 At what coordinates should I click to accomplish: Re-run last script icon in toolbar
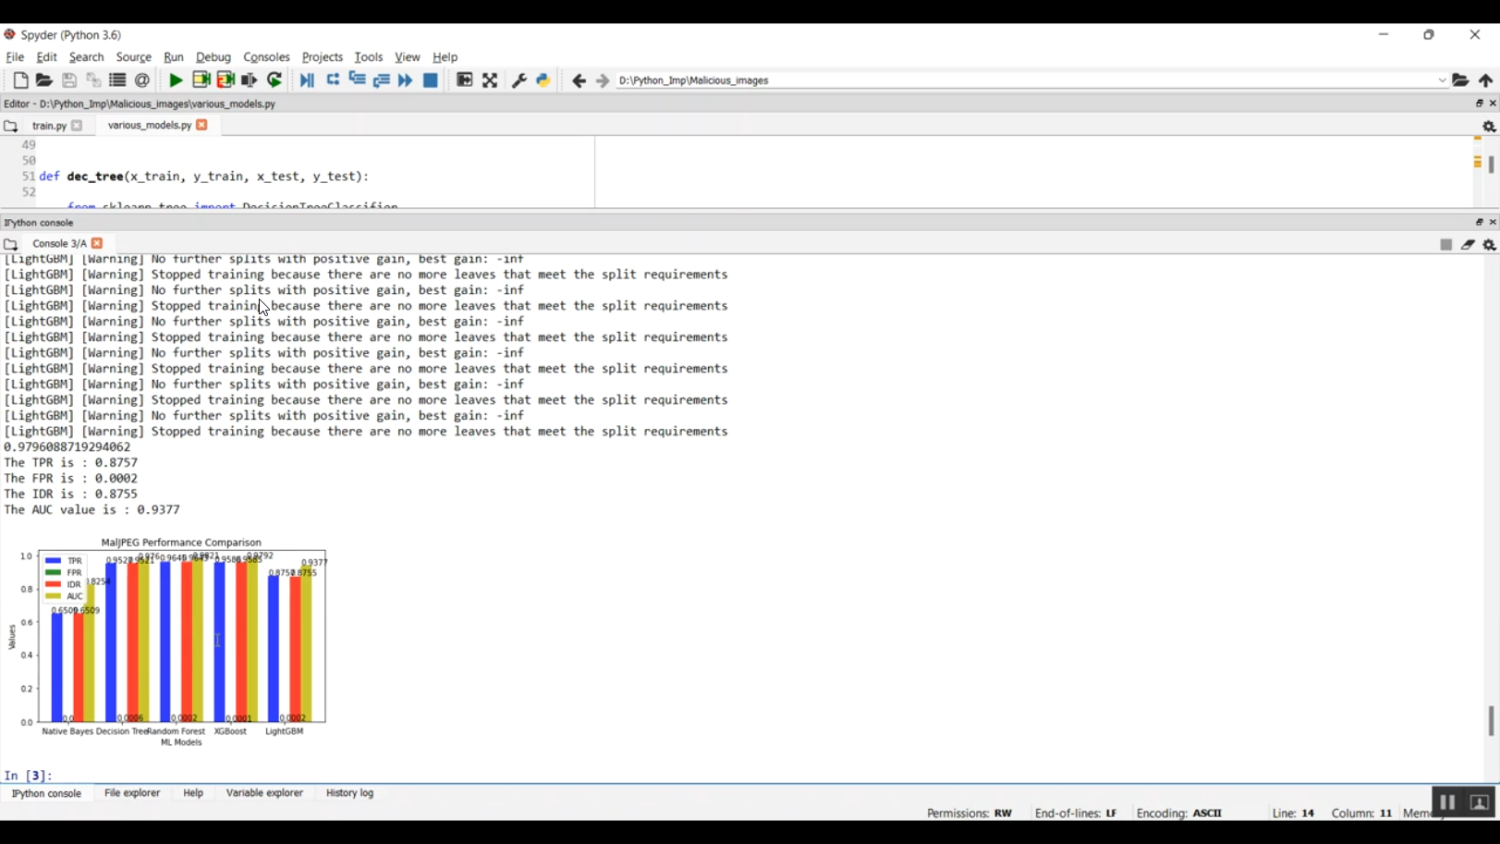click(x=275, y=80)
